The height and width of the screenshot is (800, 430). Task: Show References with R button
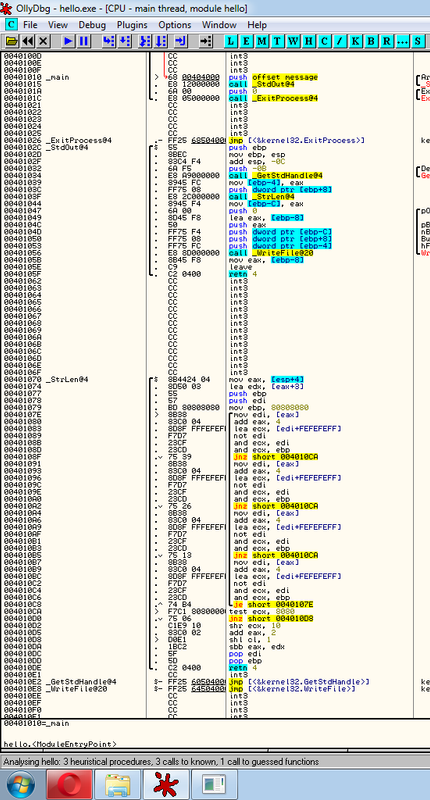coord(387,41)
